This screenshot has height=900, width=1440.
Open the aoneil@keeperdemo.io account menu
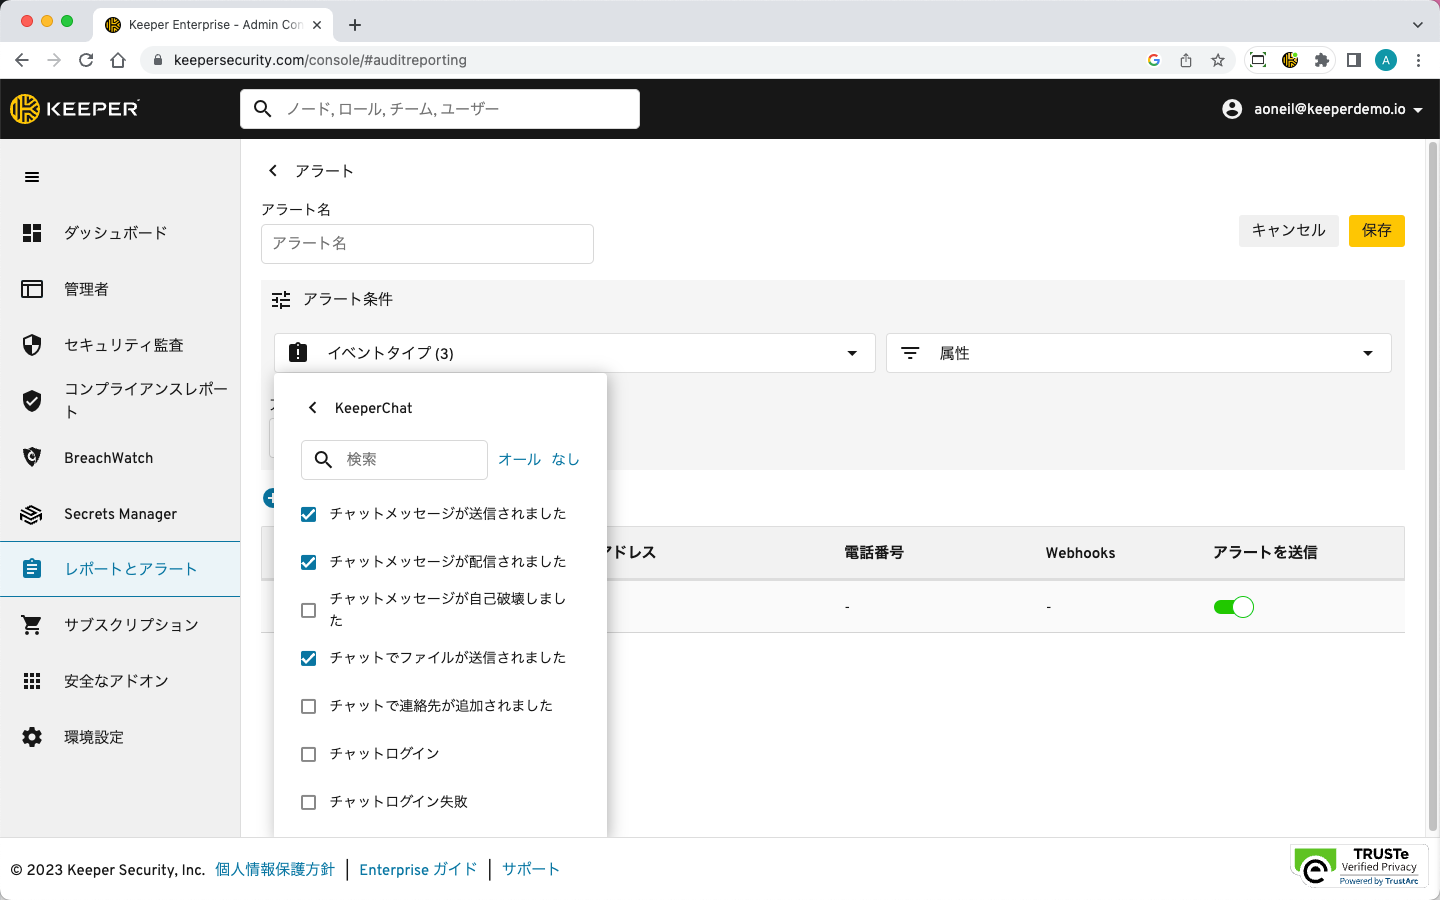tap(1323, 109)
